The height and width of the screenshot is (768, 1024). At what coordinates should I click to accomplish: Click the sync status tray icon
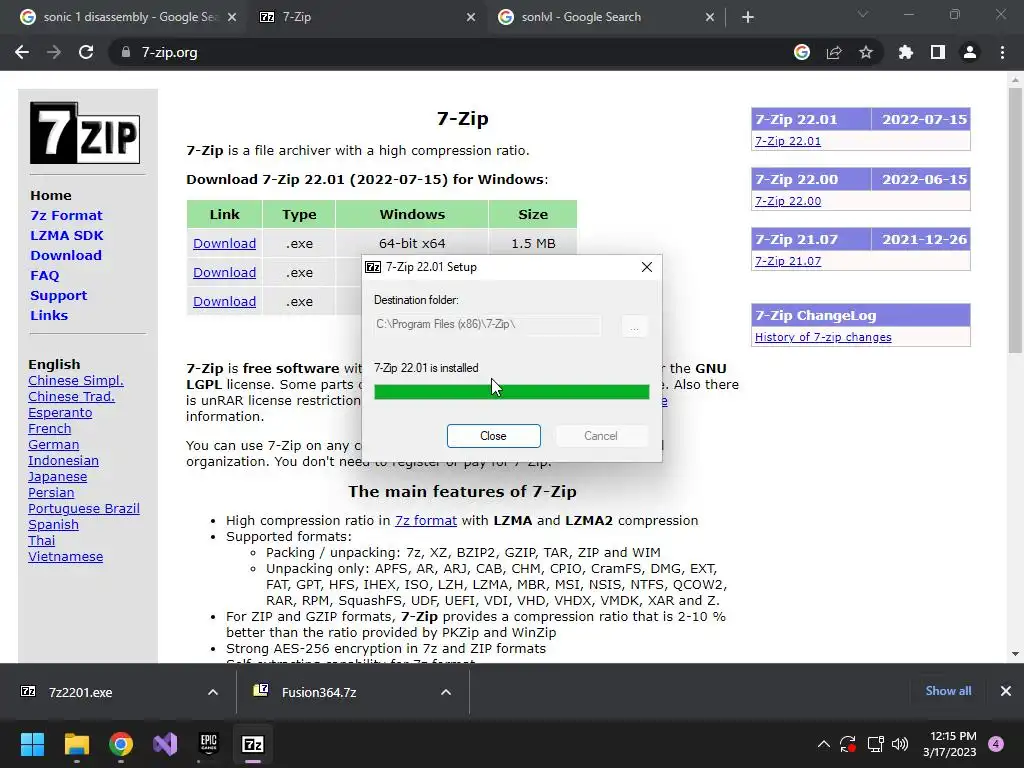click(x=848, y=744)
